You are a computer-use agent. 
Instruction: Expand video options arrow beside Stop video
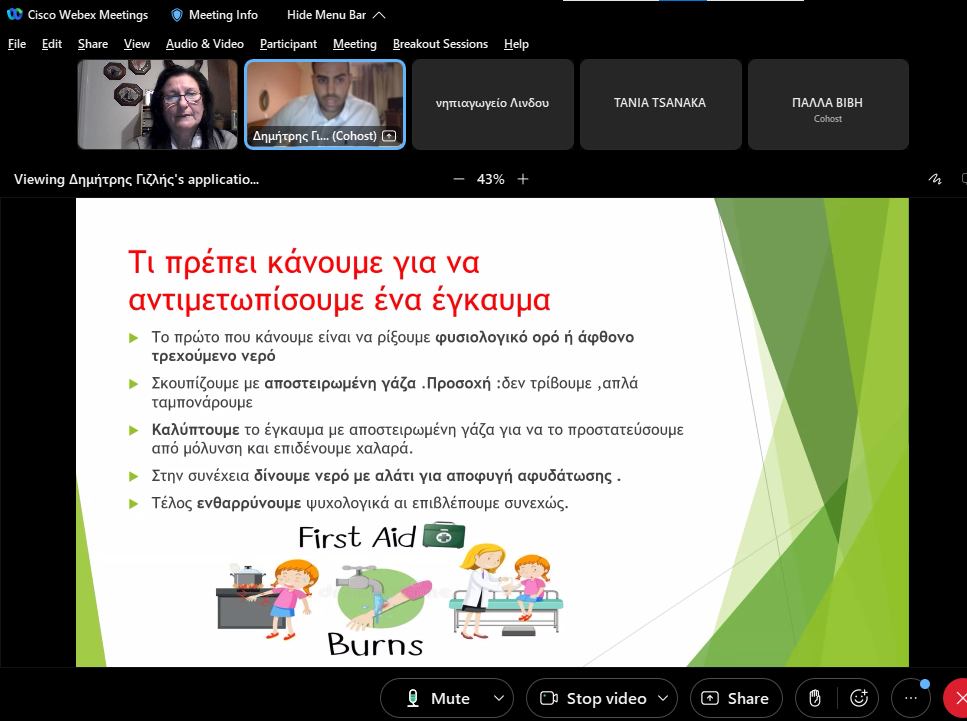click(x=663, y=698)
